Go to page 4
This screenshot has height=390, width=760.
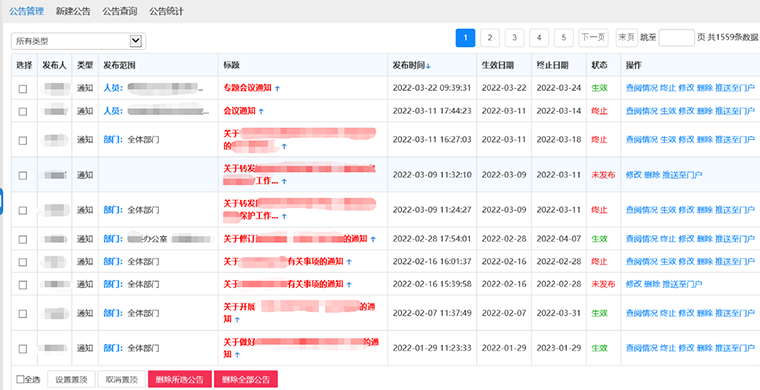tap(539, 38)
